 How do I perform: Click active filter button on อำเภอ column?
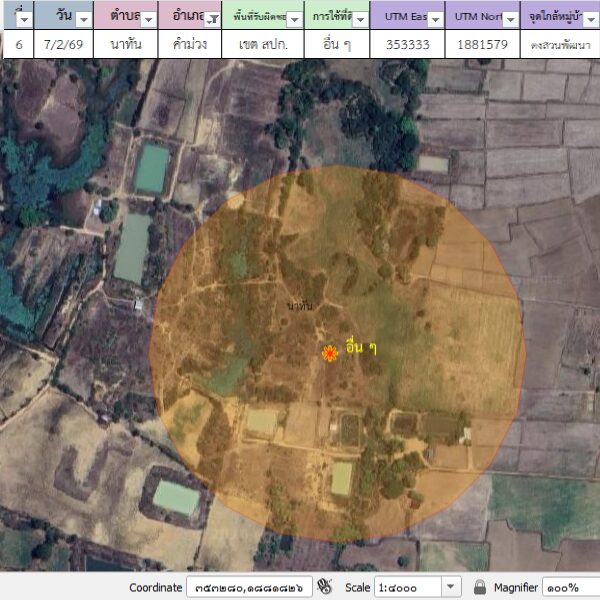pyautogui.click(x=212, y=19)
